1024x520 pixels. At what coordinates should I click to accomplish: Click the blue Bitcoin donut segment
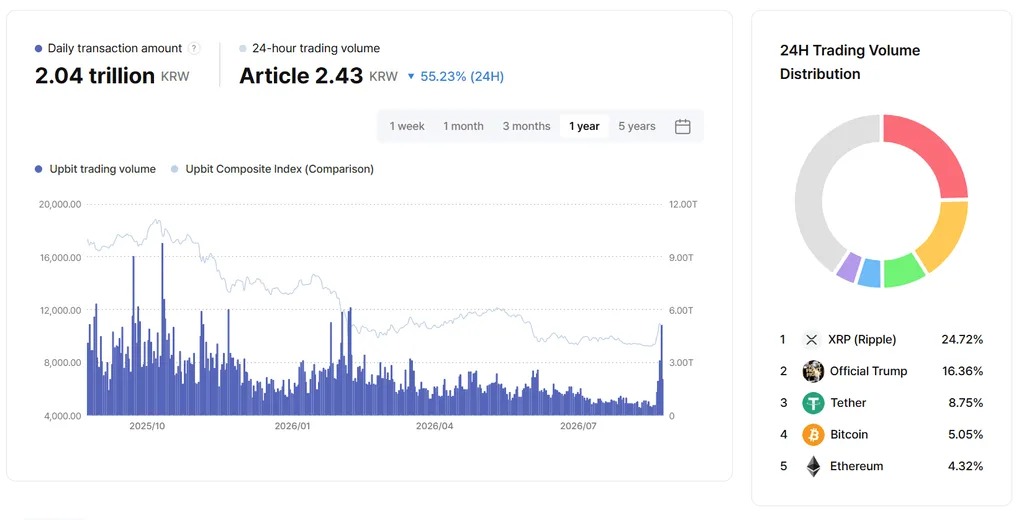870,274
